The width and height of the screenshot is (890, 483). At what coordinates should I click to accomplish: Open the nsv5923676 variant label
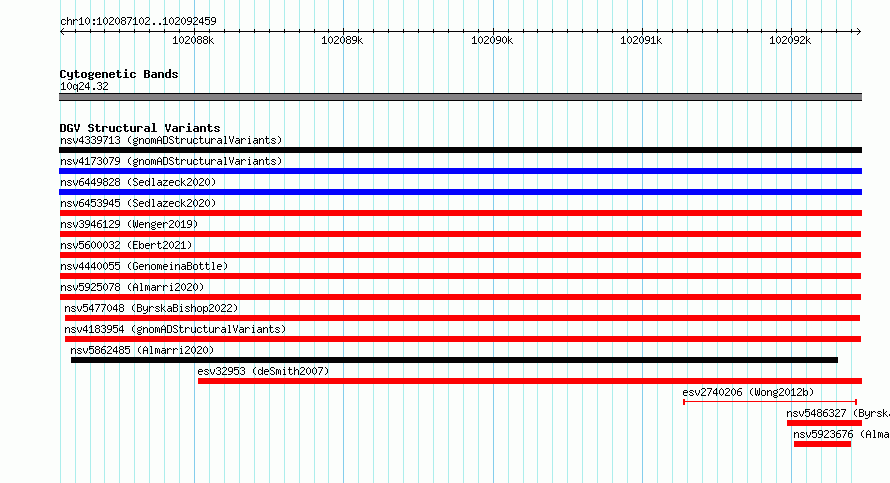pyautogui.click(x=841, y=434)
